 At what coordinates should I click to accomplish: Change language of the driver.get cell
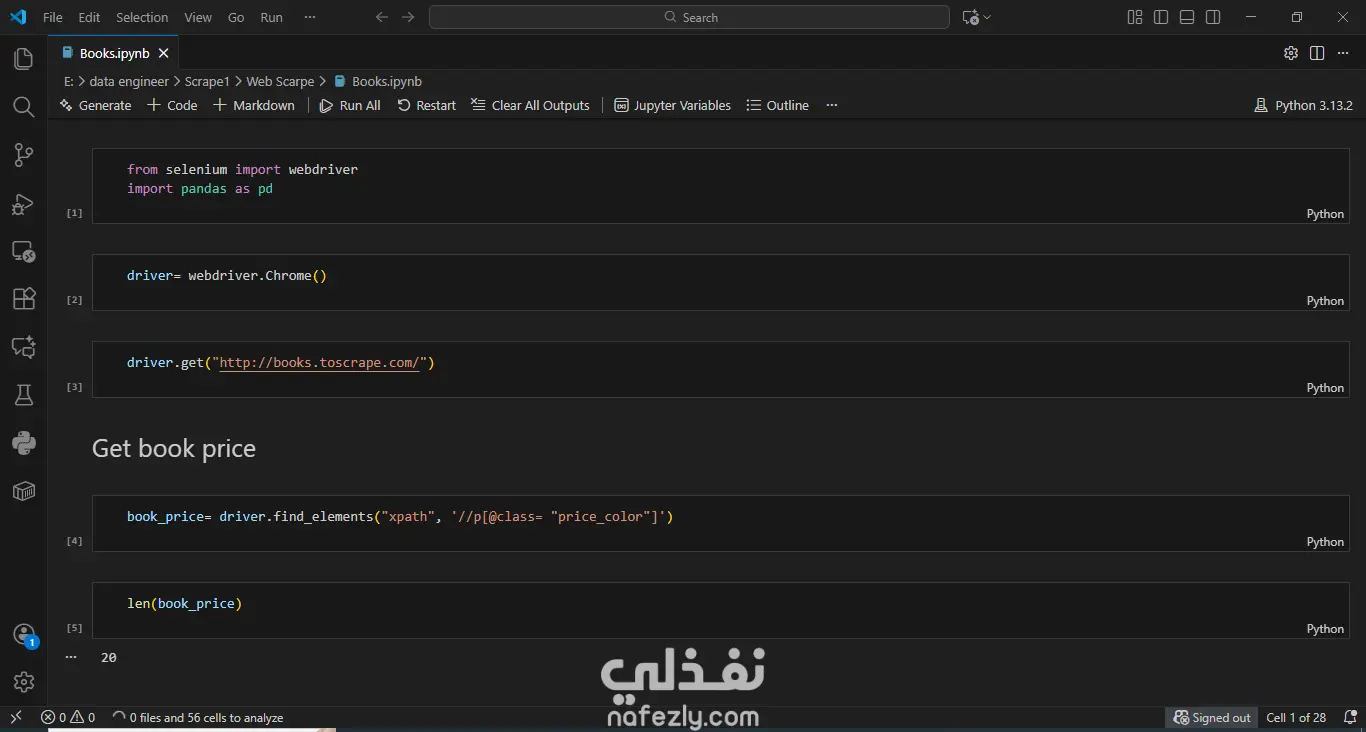coord(1325,388)
